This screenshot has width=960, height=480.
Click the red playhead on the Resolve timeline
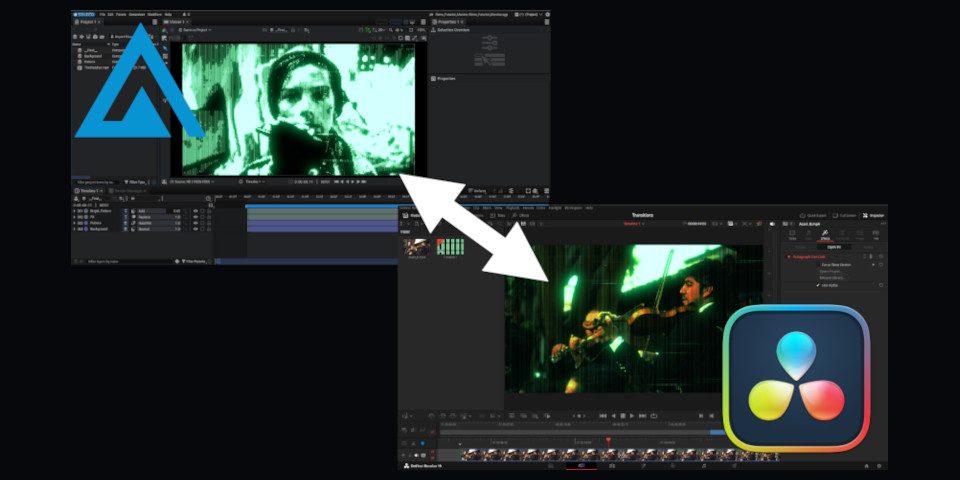(x=608, y=440)
